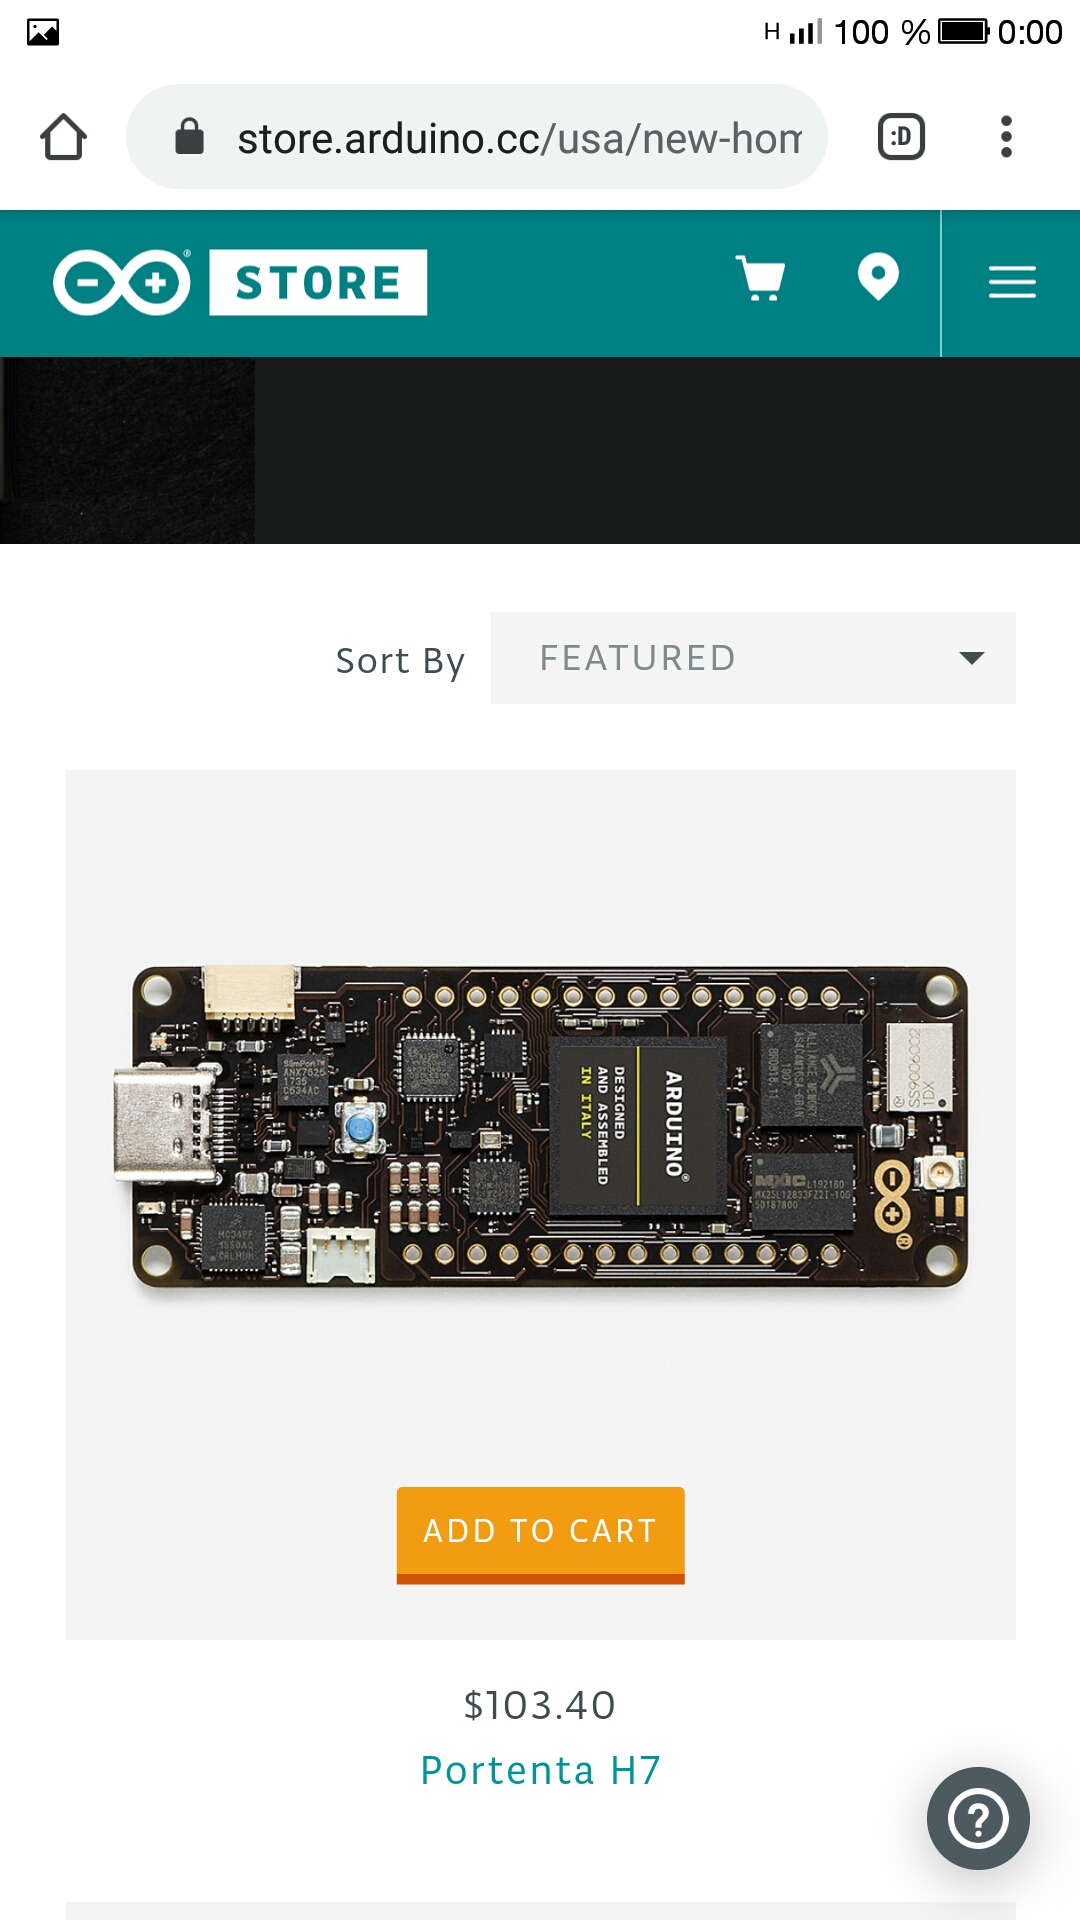
Task: Open the Portenta H7 product link
Action: 540,1770
